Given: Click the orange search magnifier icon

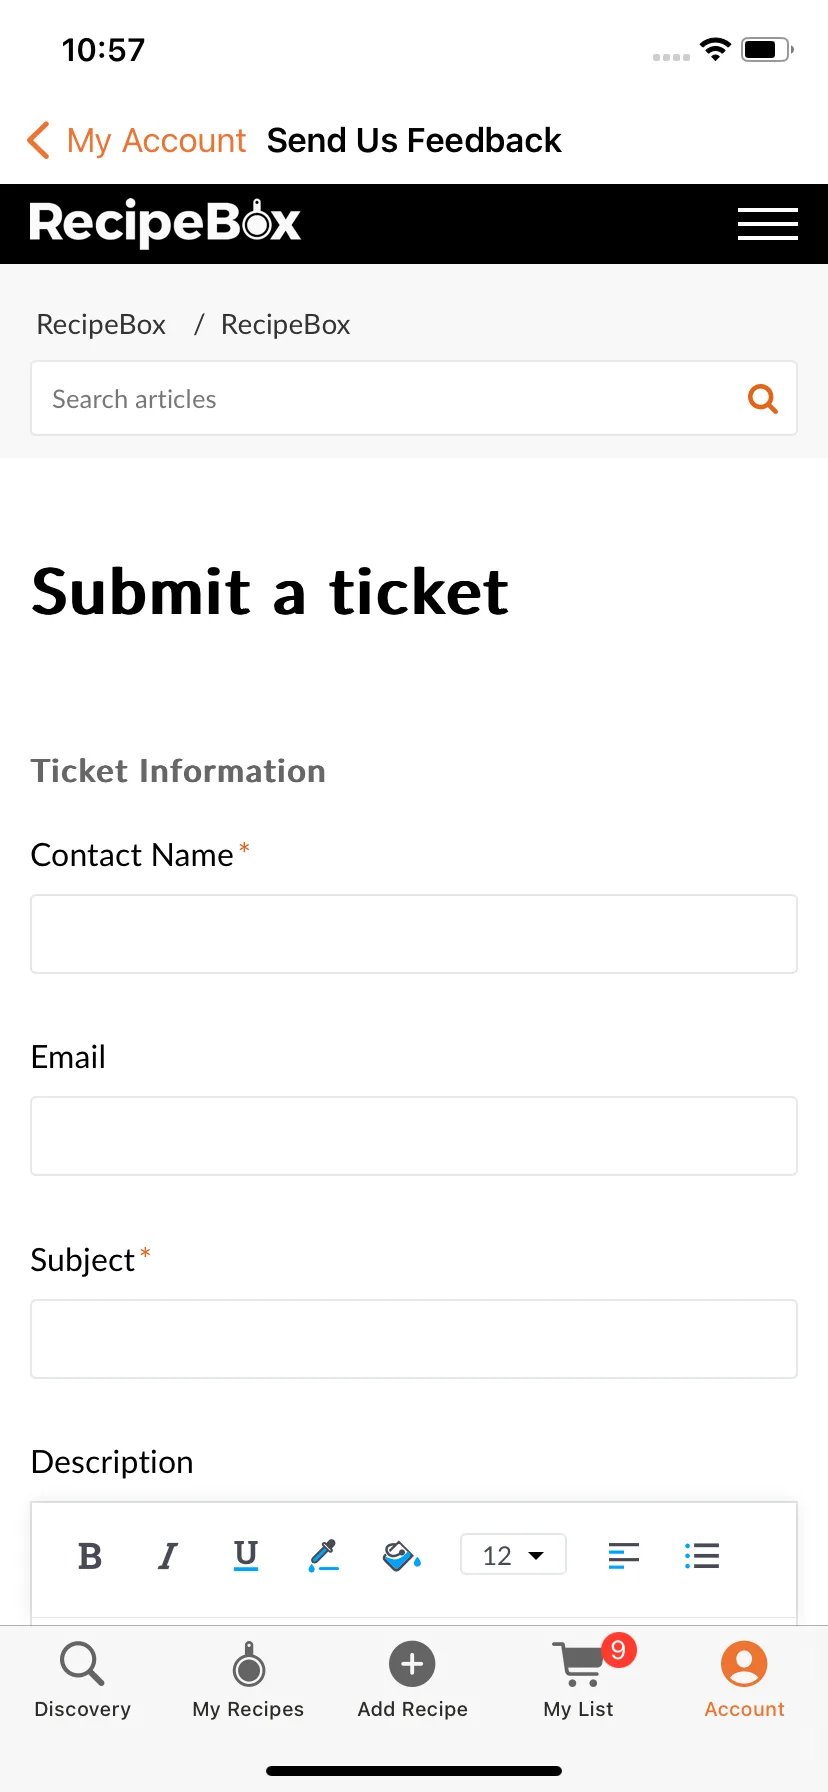Looking at the screenshot, I should (x=763, y=399).
